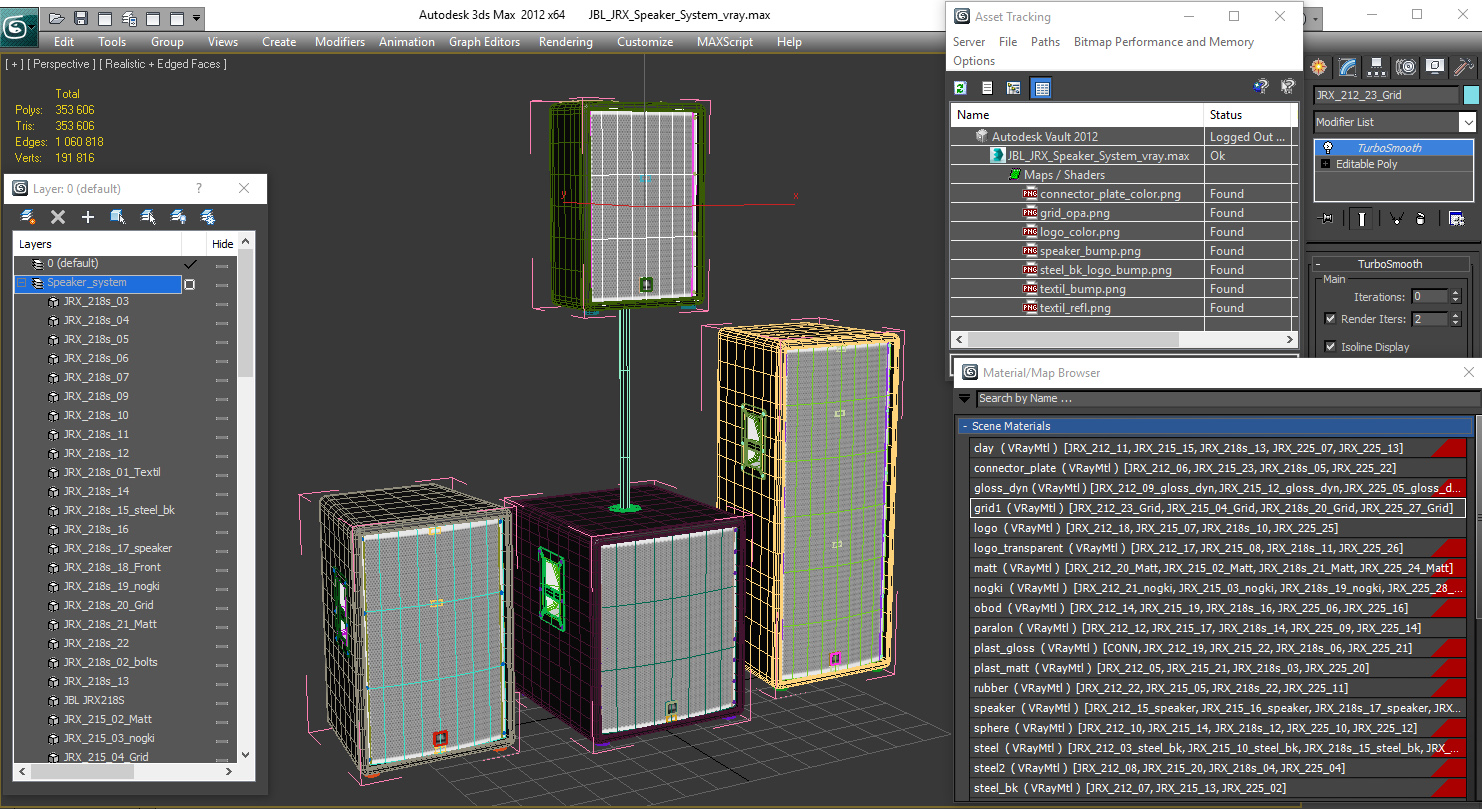Click Freeze/Unfreeze All Layers icon

point(208,216)
